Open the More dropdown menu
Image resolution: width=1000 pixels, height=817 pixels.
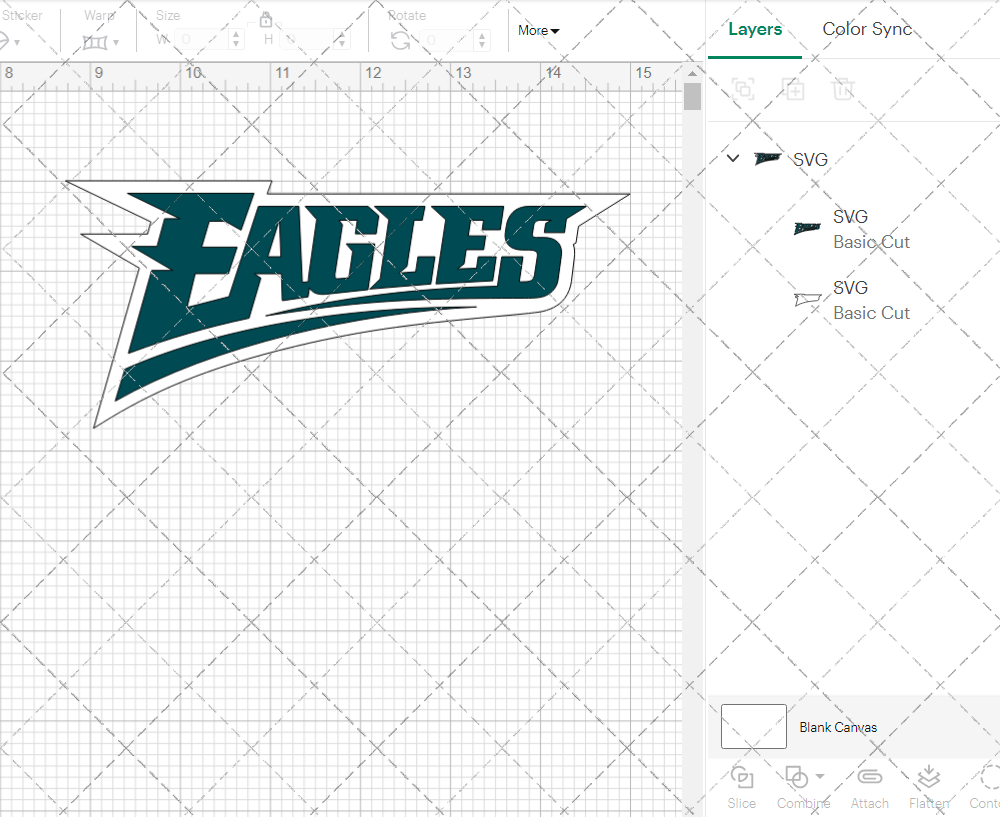pos(538,31)
